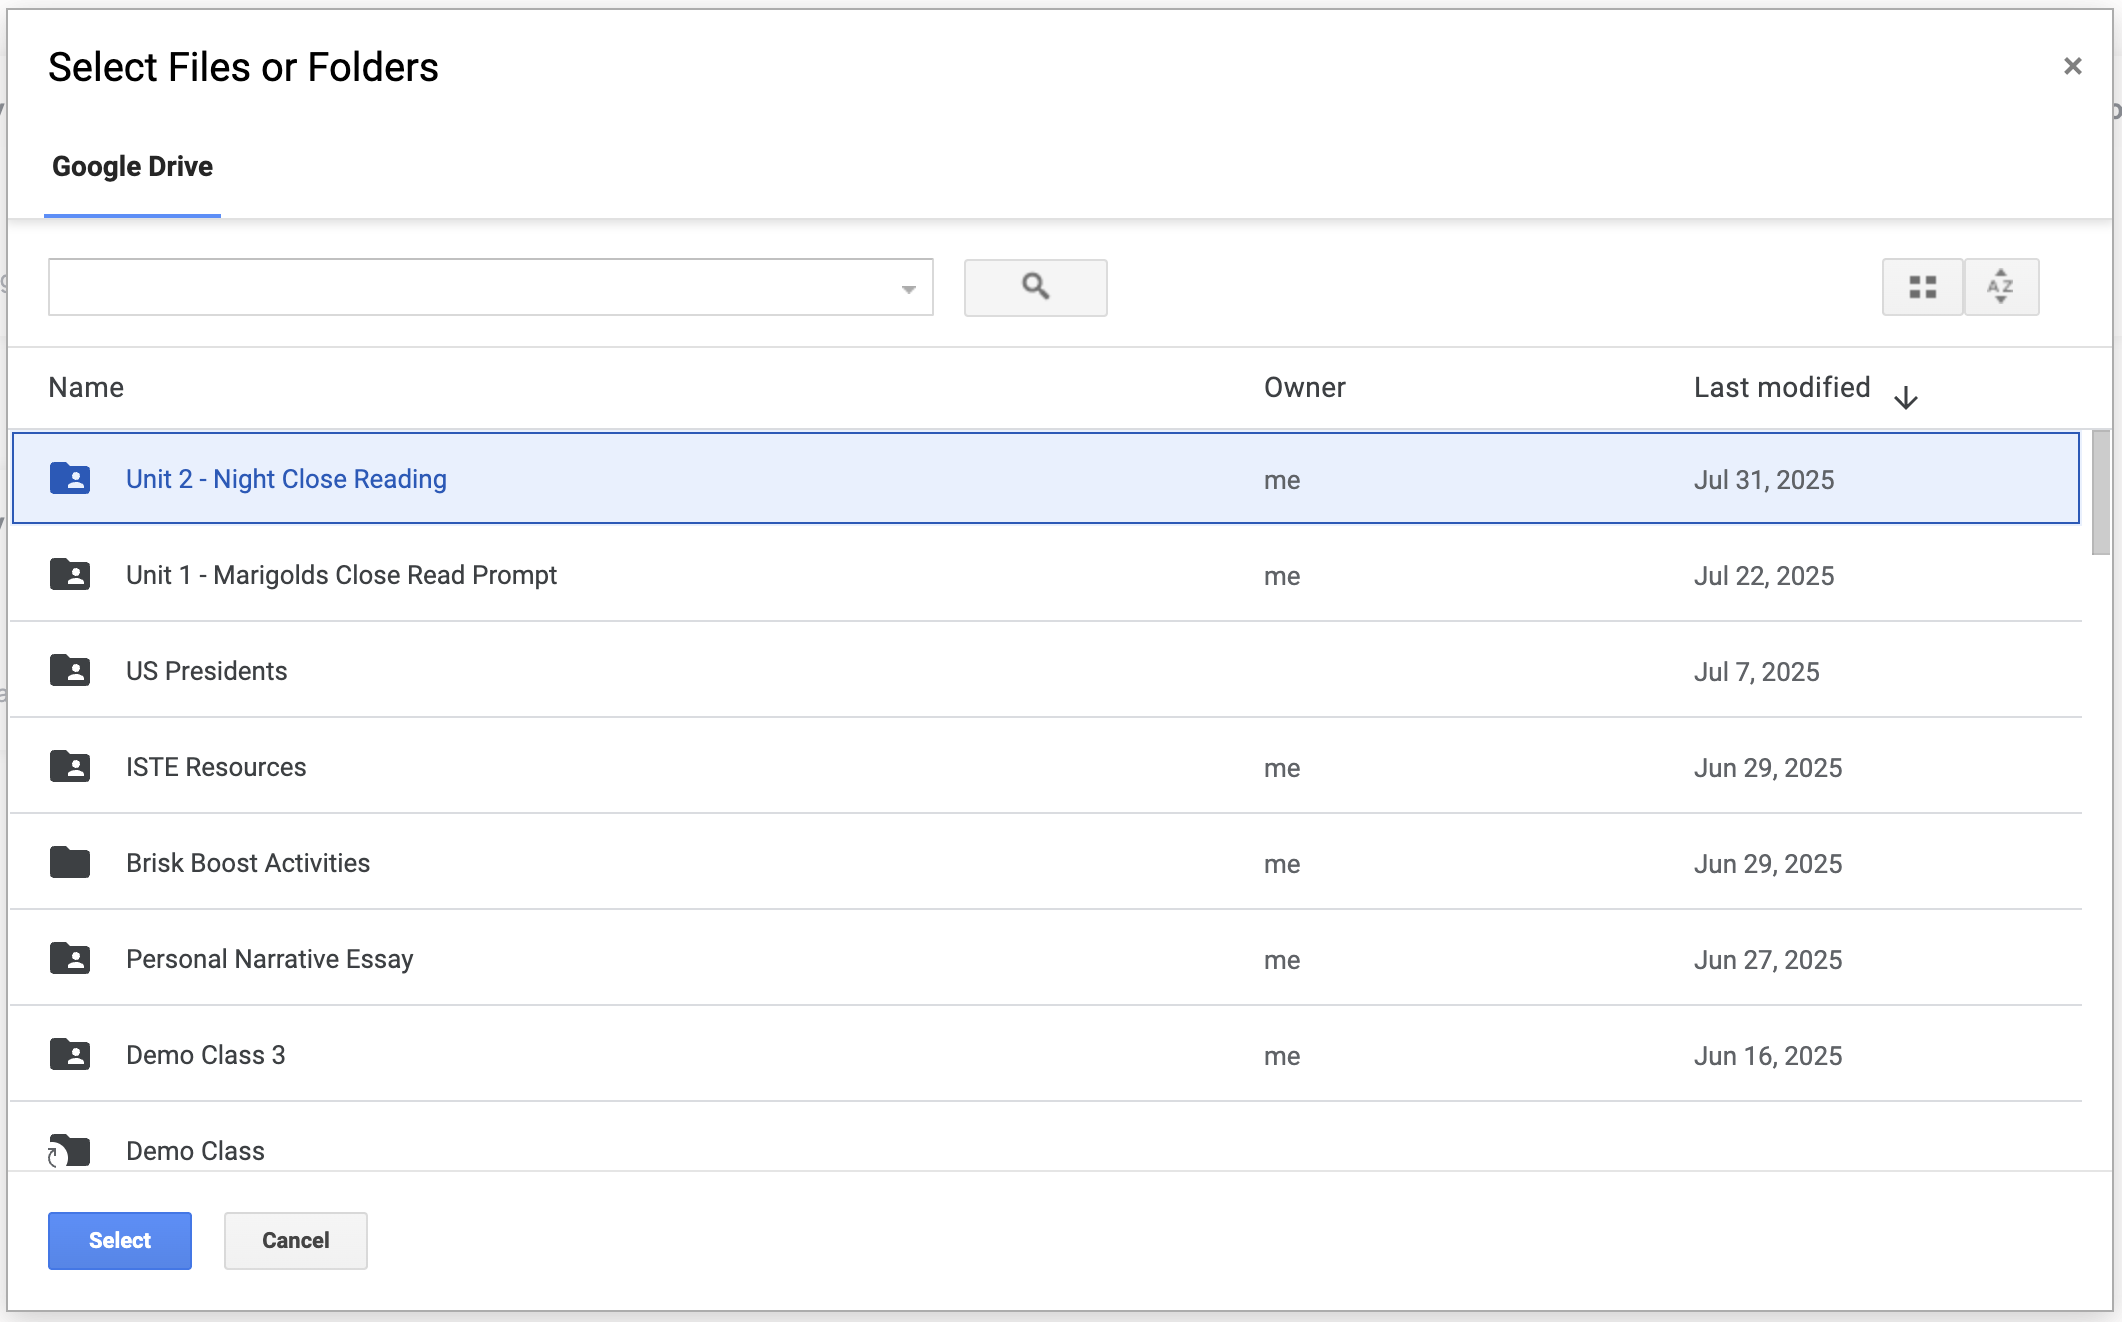Close the Select Files dialog
Screen dimensions: 2122x1322
2072,66
